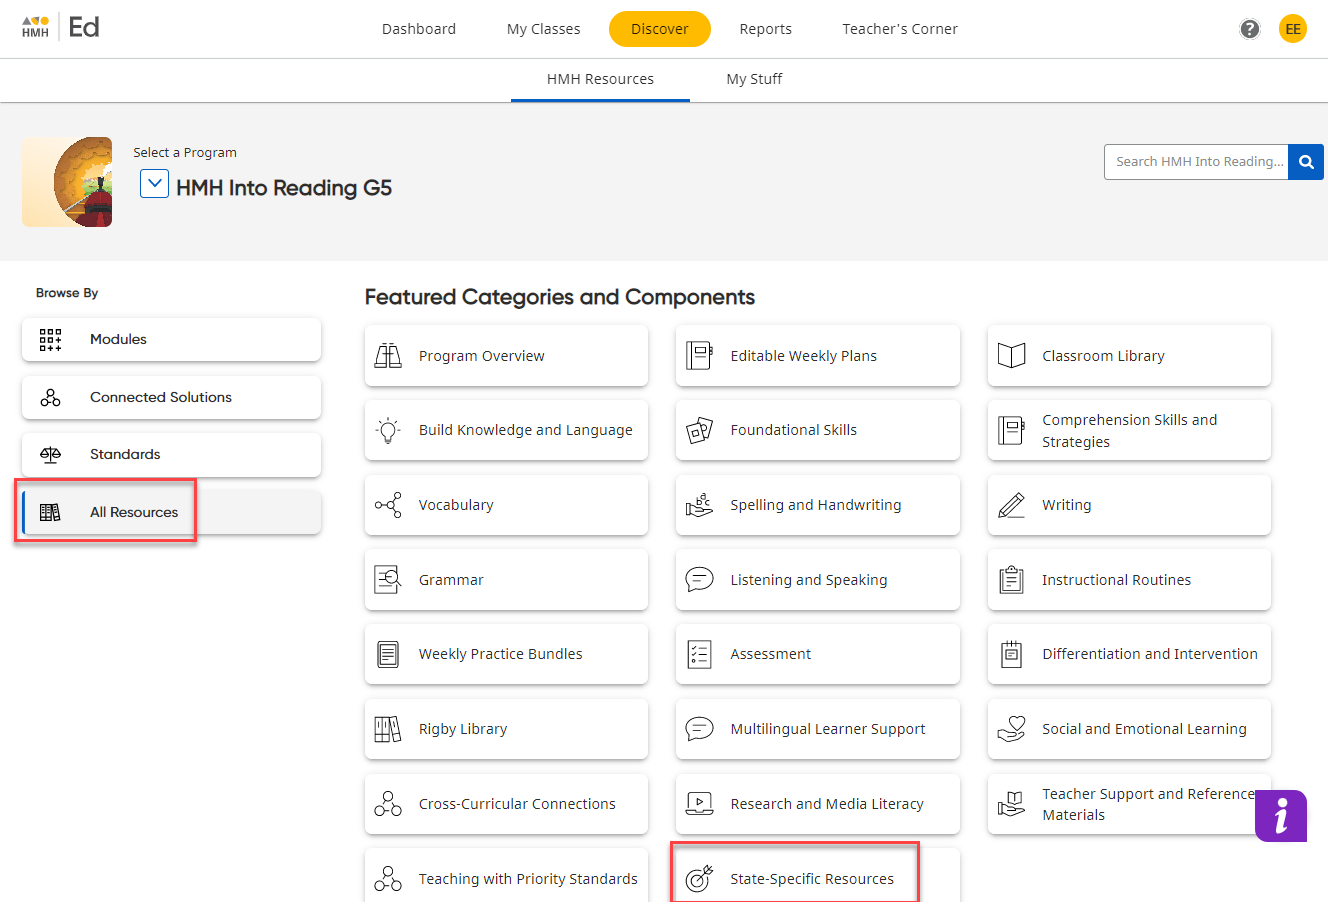
Task: Switch to the My Stuff tab
Action: coord(754,79)
